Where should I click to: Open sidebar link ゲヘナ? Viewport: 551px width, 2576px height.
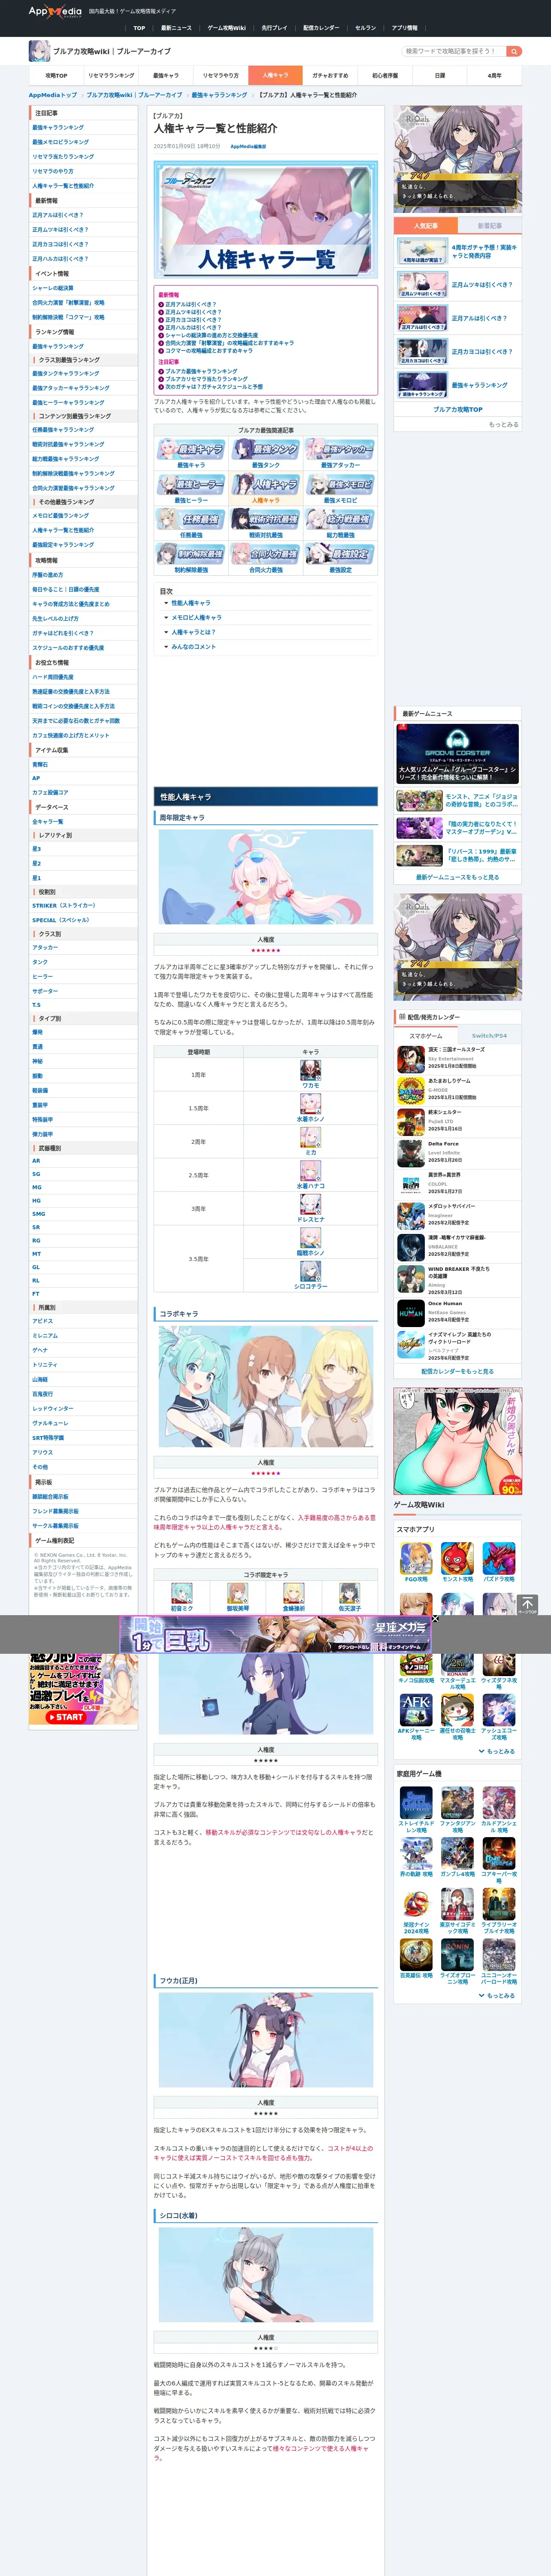(40, 1350)
